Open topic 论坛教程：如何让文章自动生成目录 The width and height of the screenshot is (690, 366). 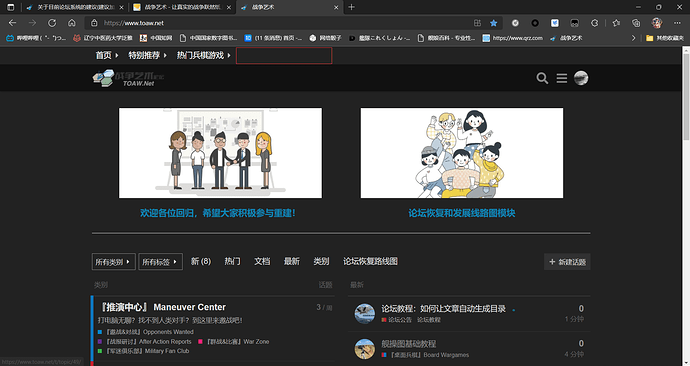click(x=443, y=309)
